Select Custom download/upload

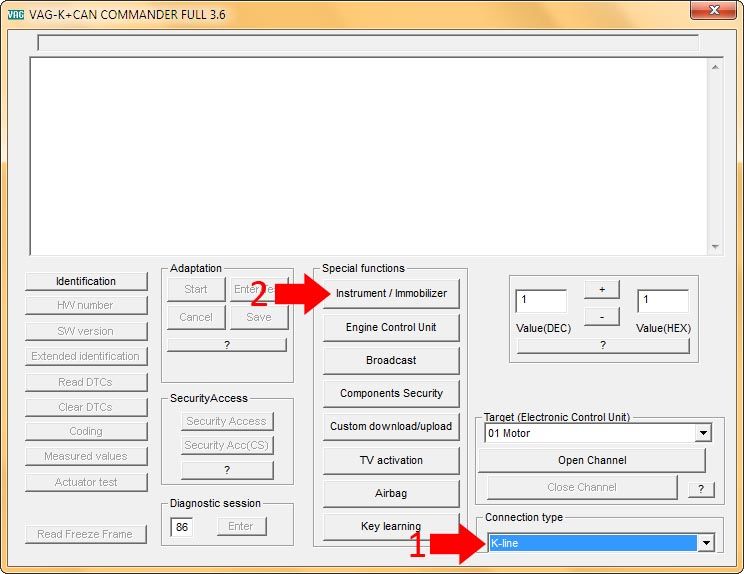(391, 427)
